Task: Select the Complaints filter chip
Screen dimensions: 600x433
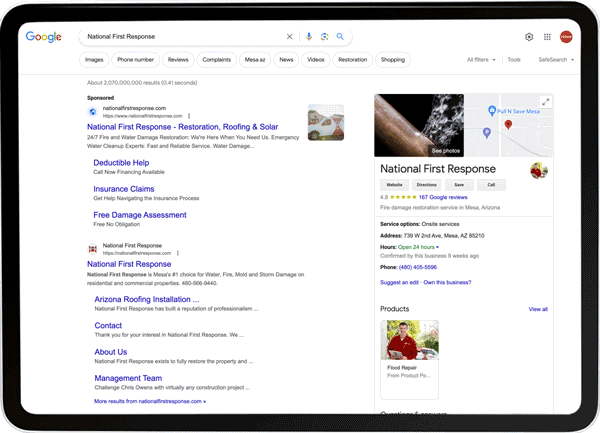Action: (x=217, y=60)
